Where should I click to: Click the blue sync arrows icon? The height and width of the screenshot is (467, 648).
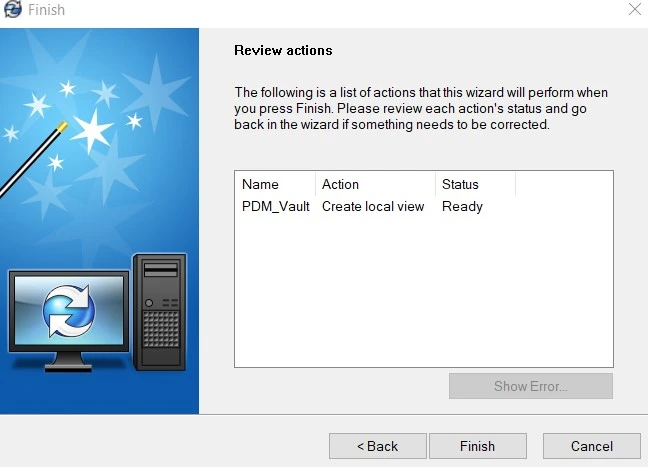coord(68,311)
